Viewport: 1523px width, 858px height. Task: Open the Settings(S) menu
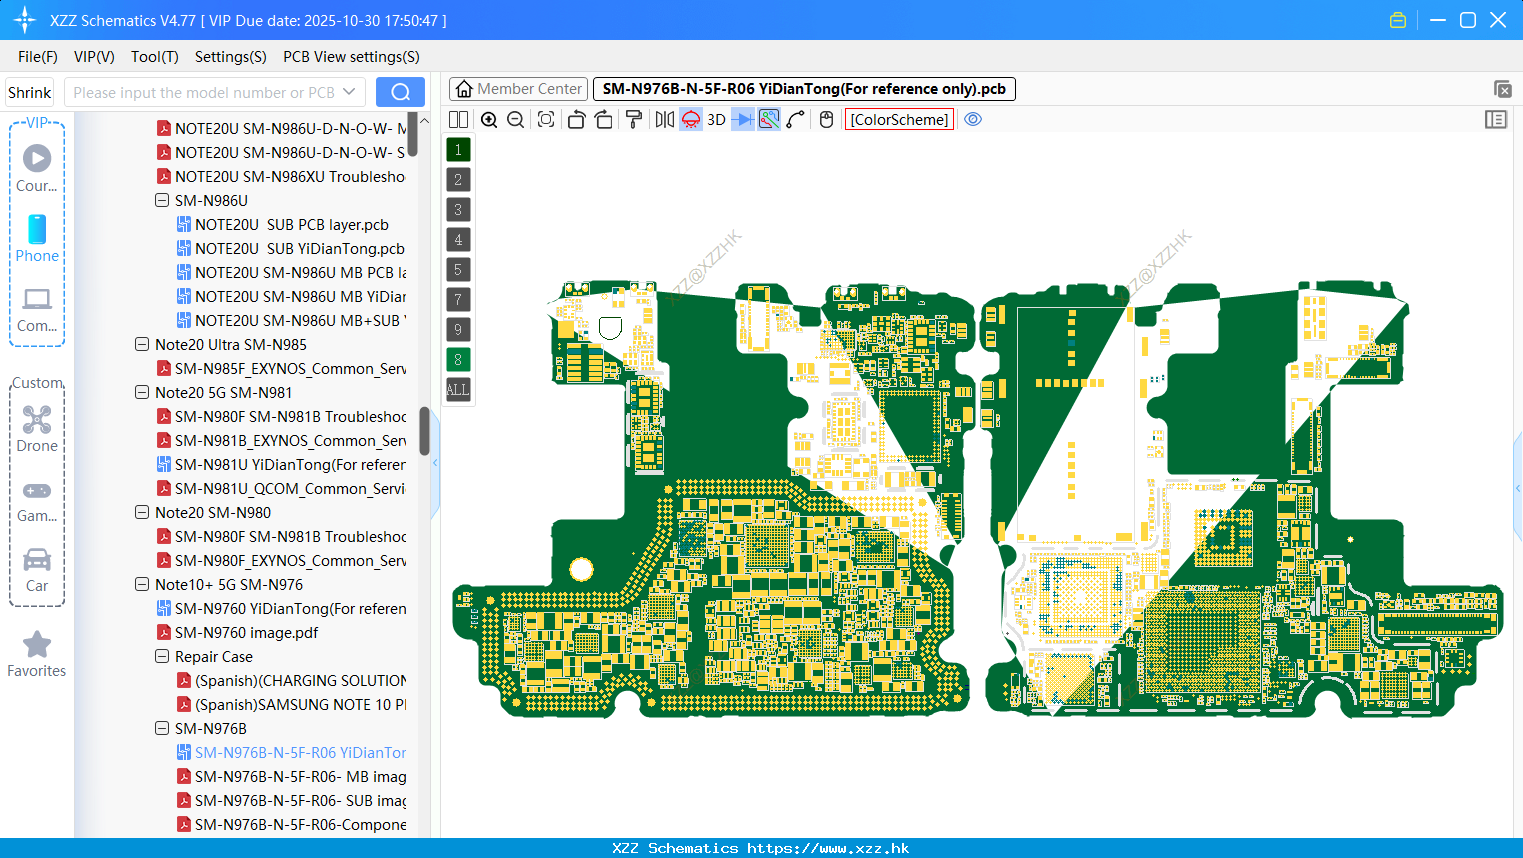tap(231, 57)
